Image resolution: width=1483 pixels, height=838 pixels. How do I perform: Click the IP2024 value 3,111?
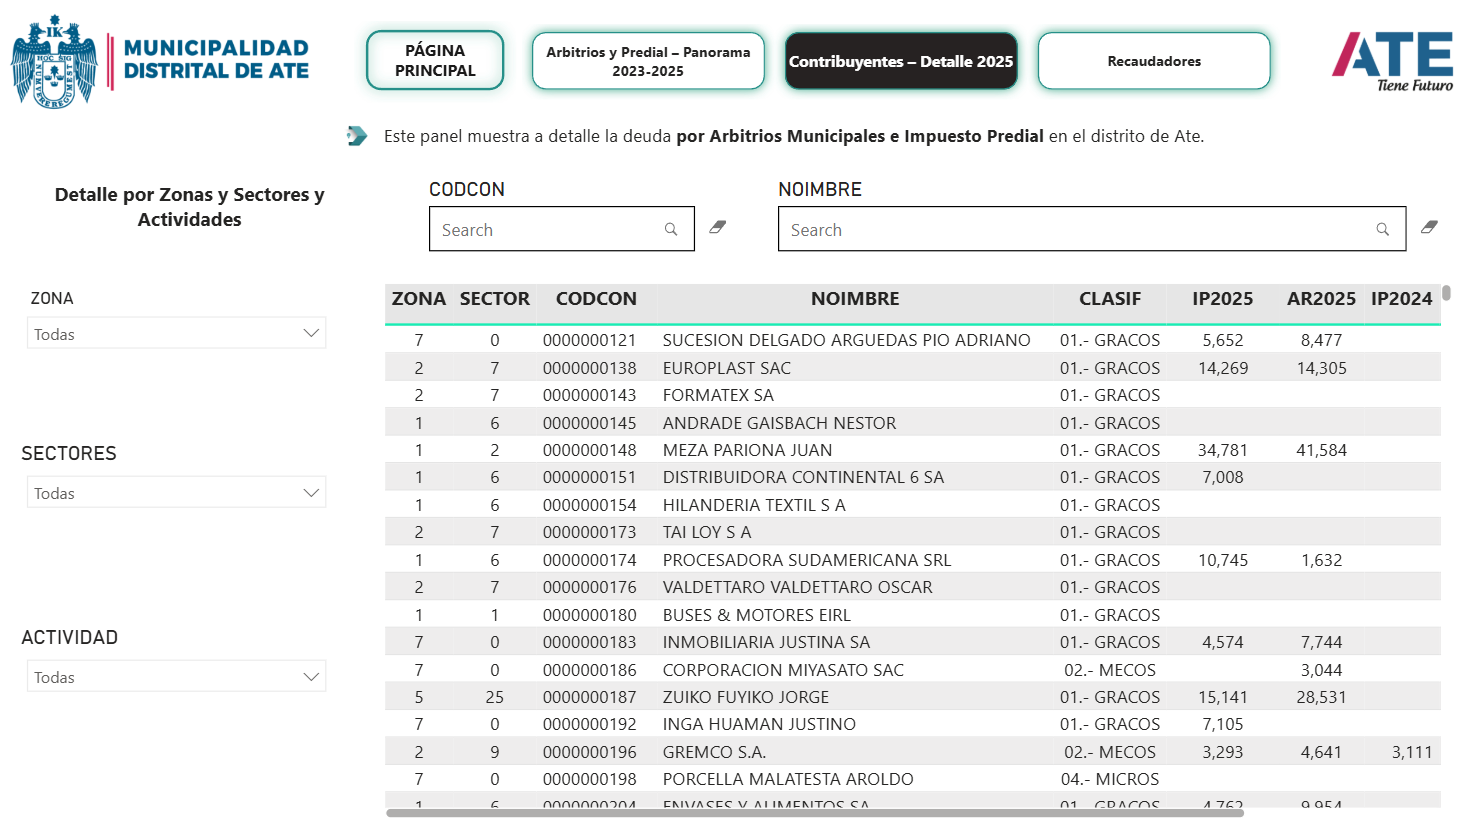click(1412, 752)
